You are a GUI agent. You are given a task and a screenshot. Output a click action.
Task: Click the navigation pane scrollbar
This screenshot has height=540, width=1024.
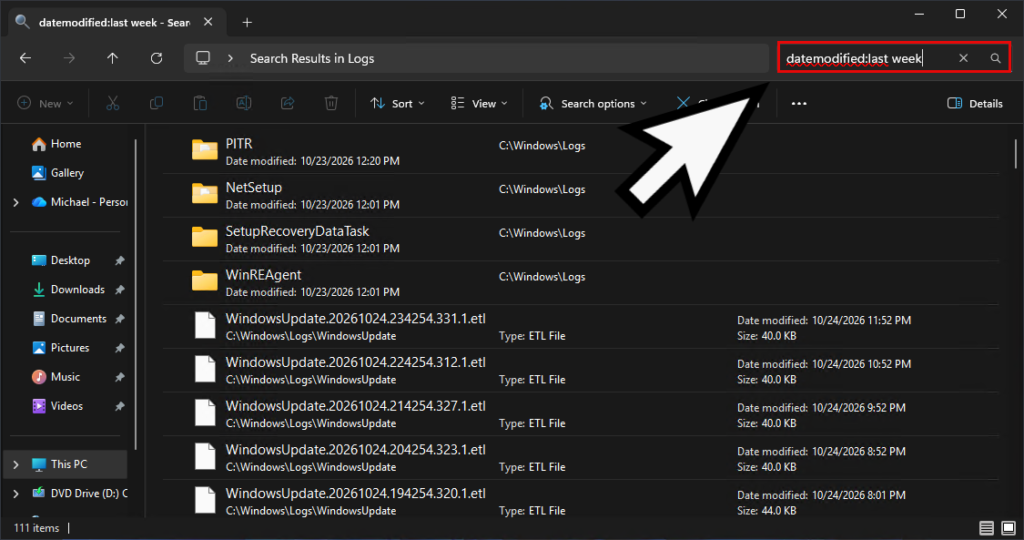136,294
